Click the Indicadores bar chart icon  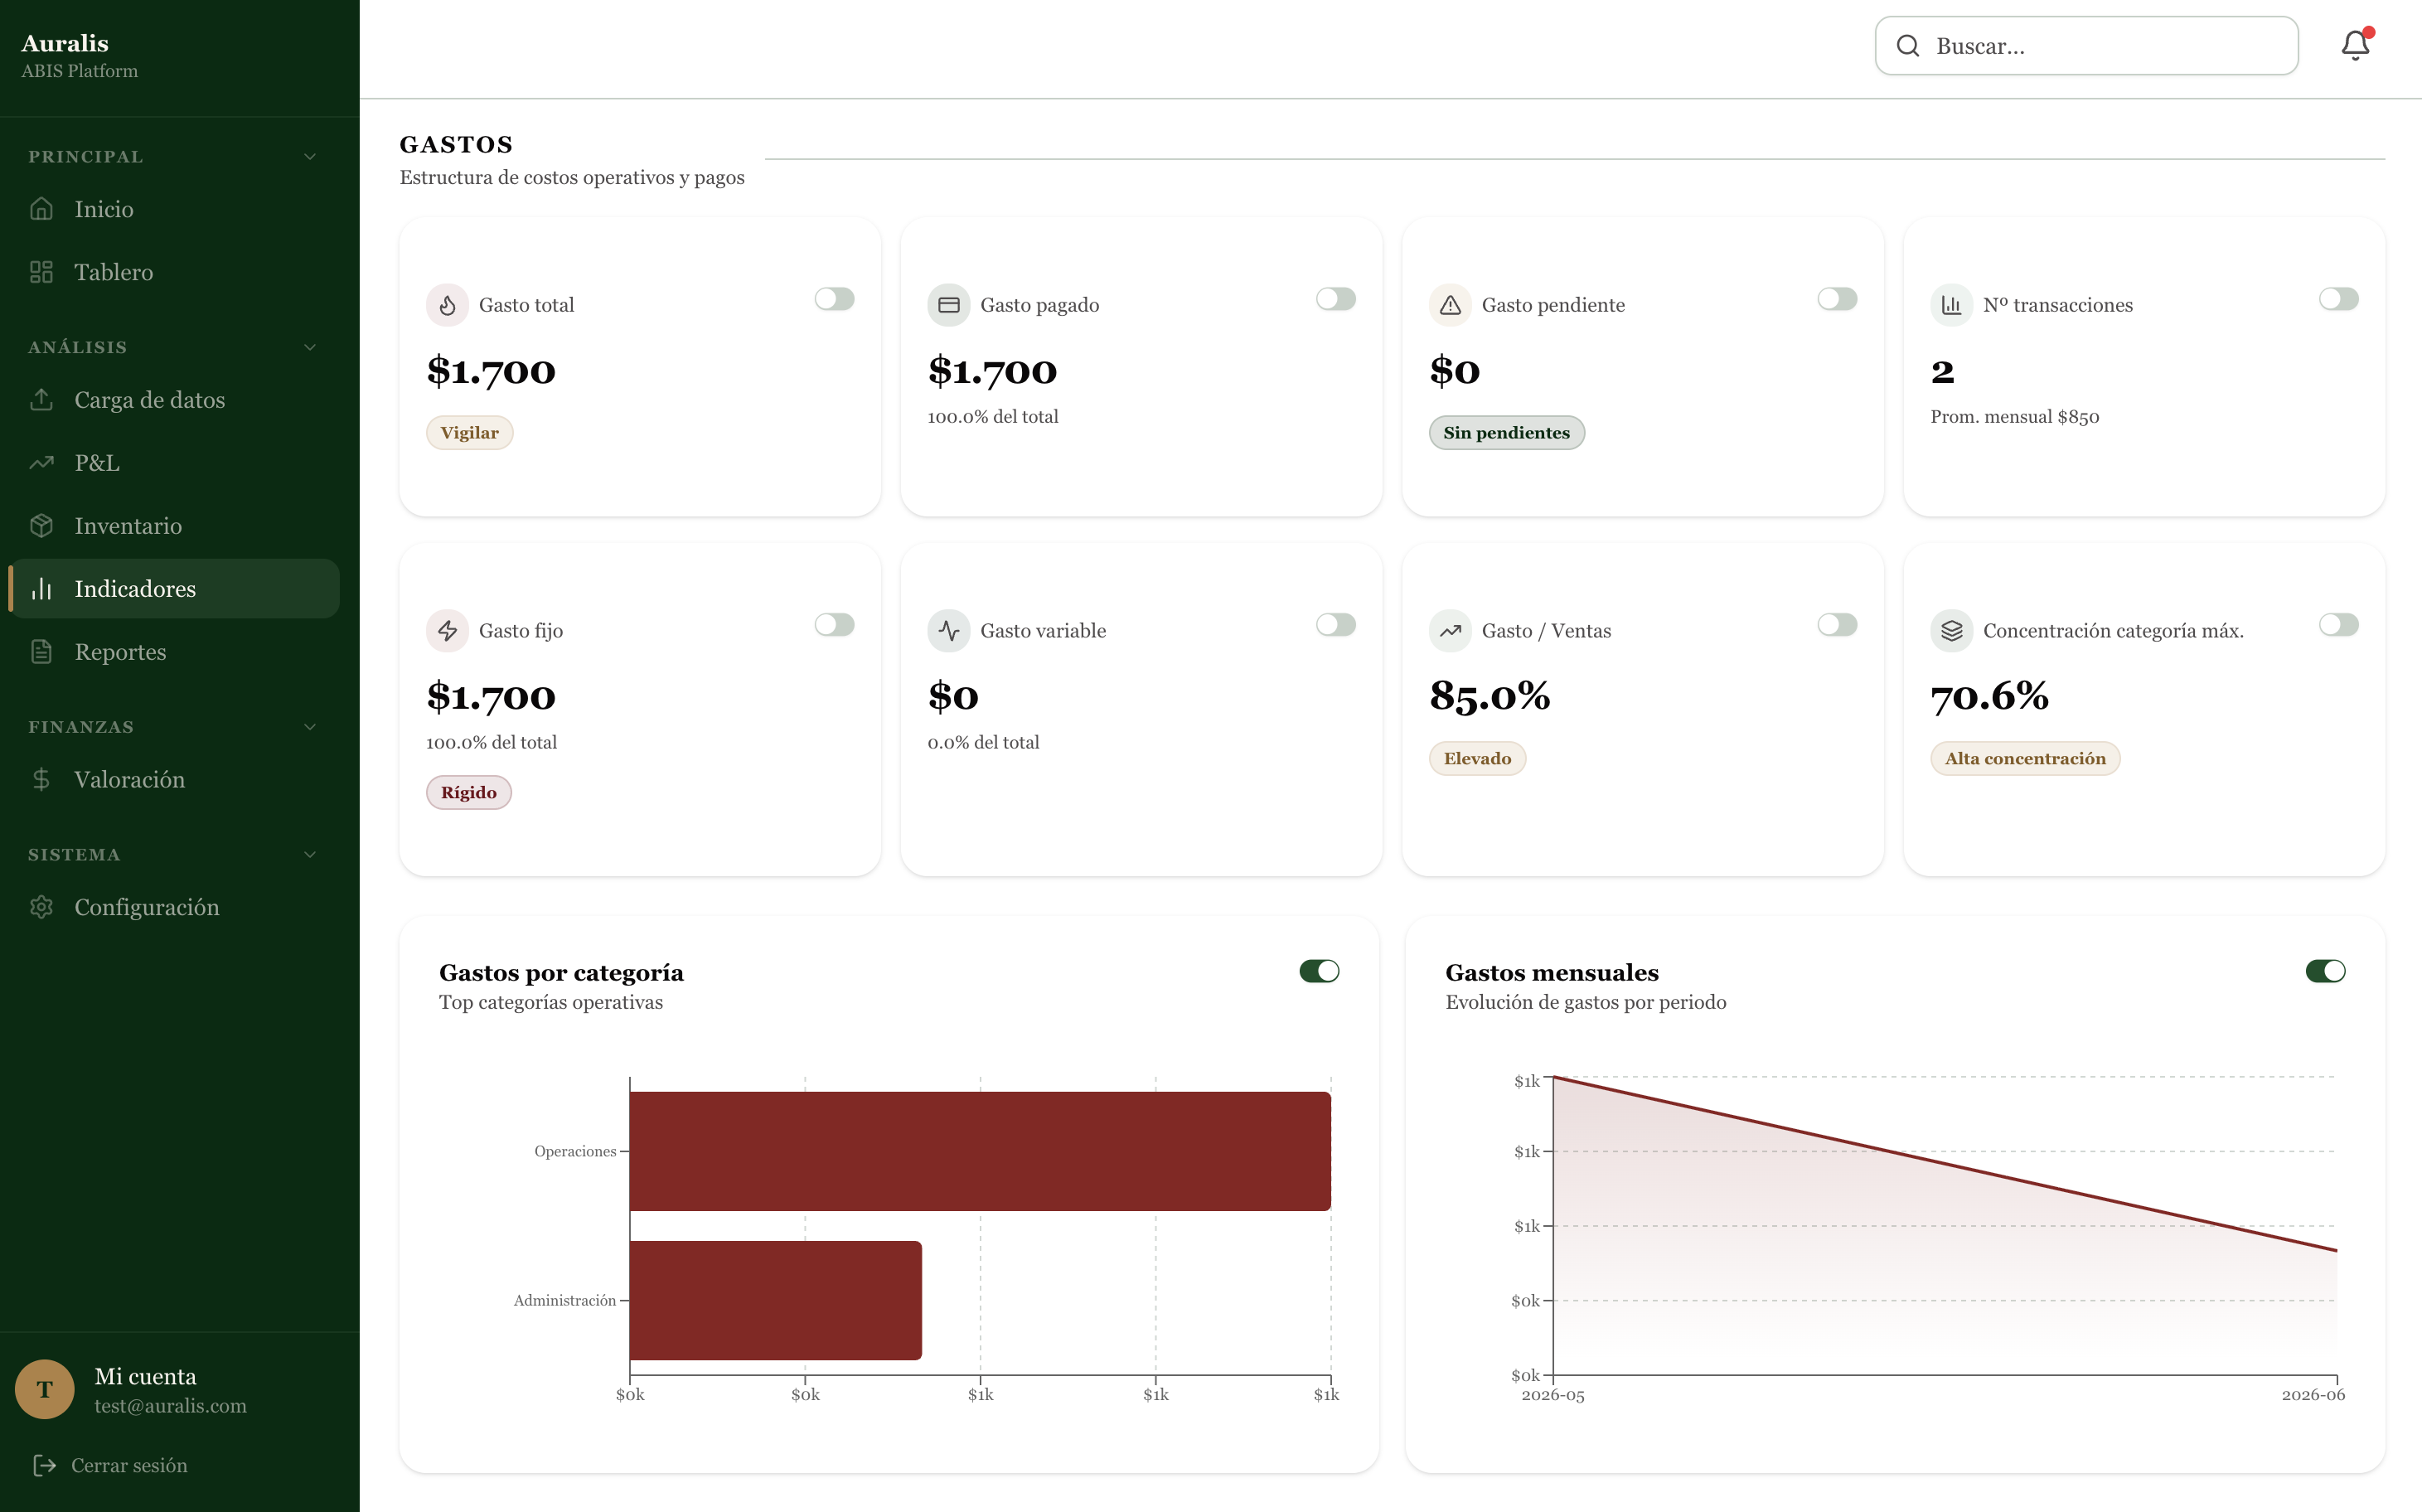tap(41, 588)
